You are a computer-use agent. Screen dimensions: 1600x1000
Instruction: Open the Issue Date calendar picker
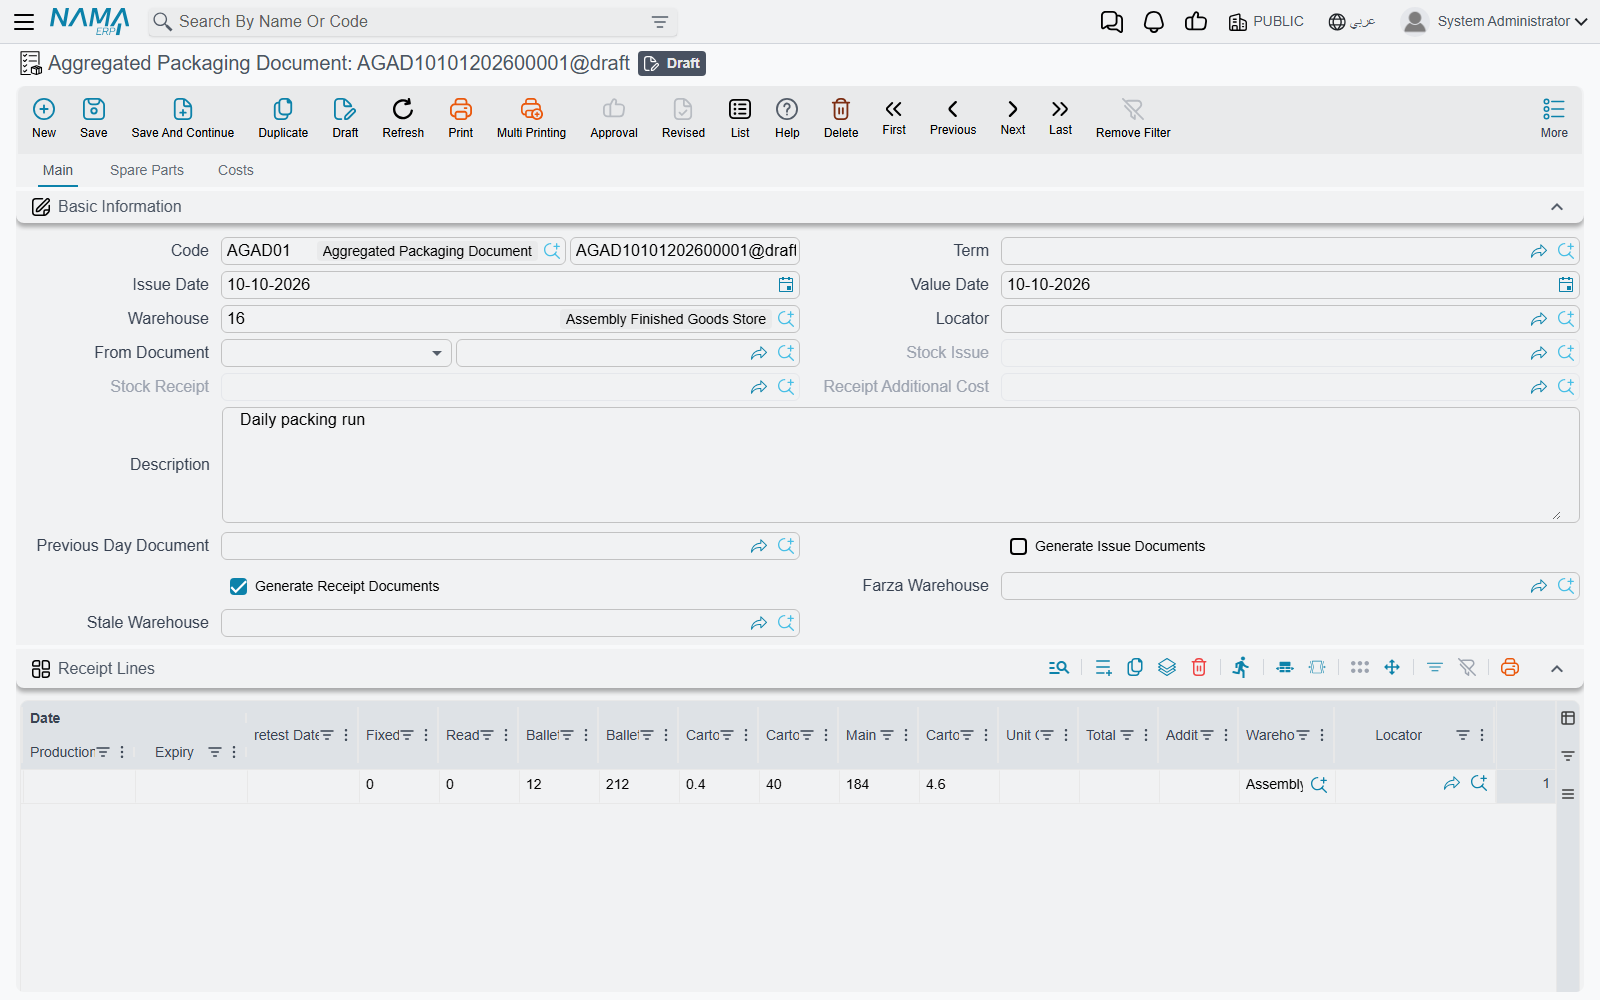[786, 285]
